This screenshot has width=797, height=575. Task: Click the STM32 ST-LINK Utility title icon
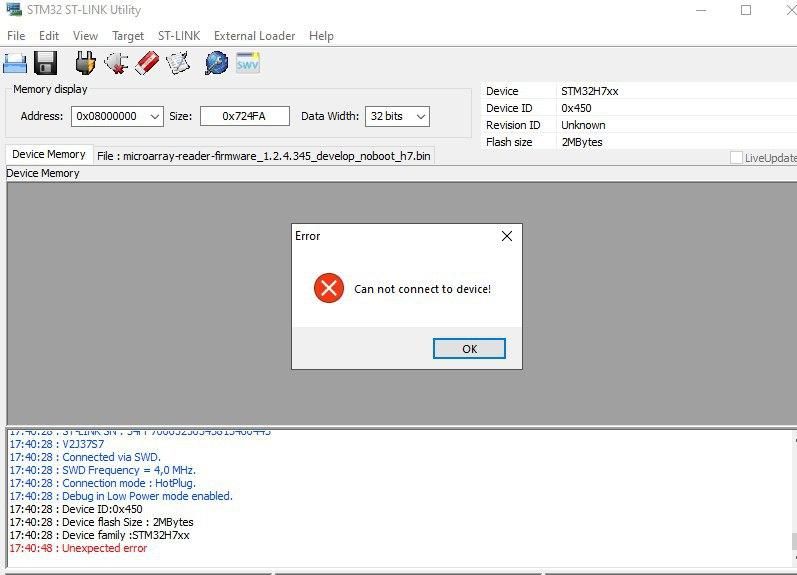(x=14, y=9)
